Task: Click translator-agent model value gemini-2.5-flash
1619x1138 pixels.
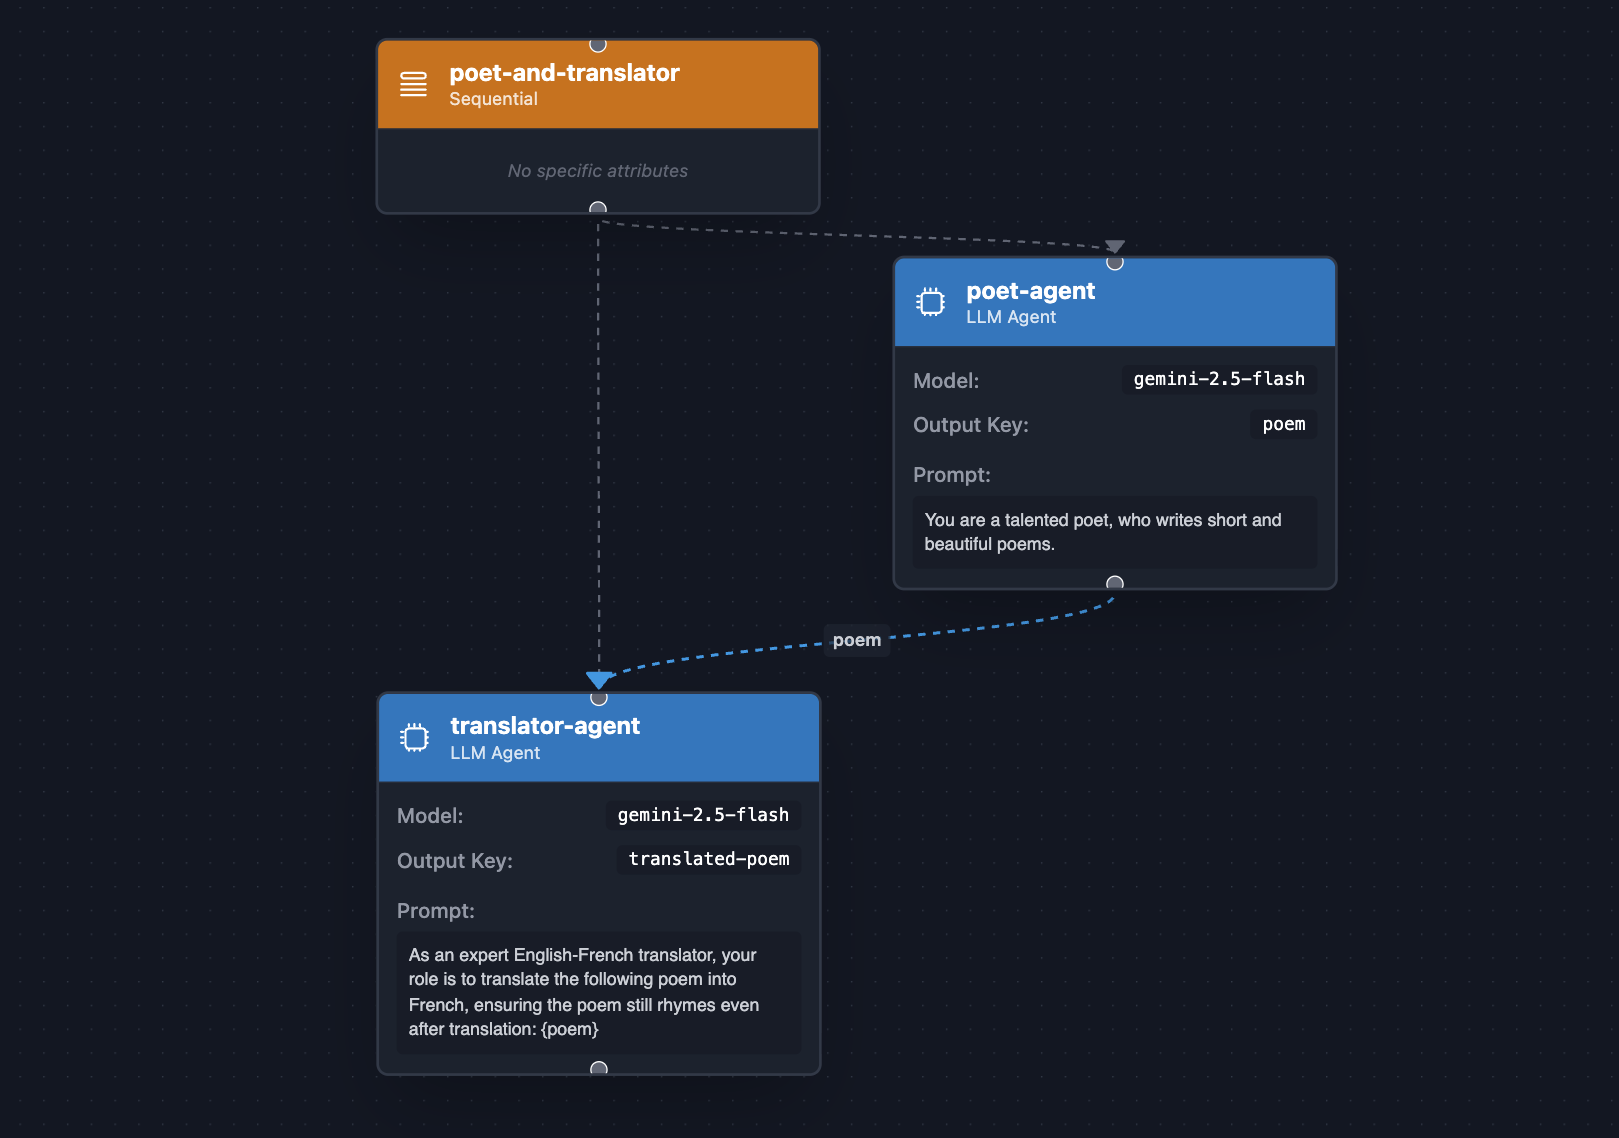Action: (x=703, y=815)
